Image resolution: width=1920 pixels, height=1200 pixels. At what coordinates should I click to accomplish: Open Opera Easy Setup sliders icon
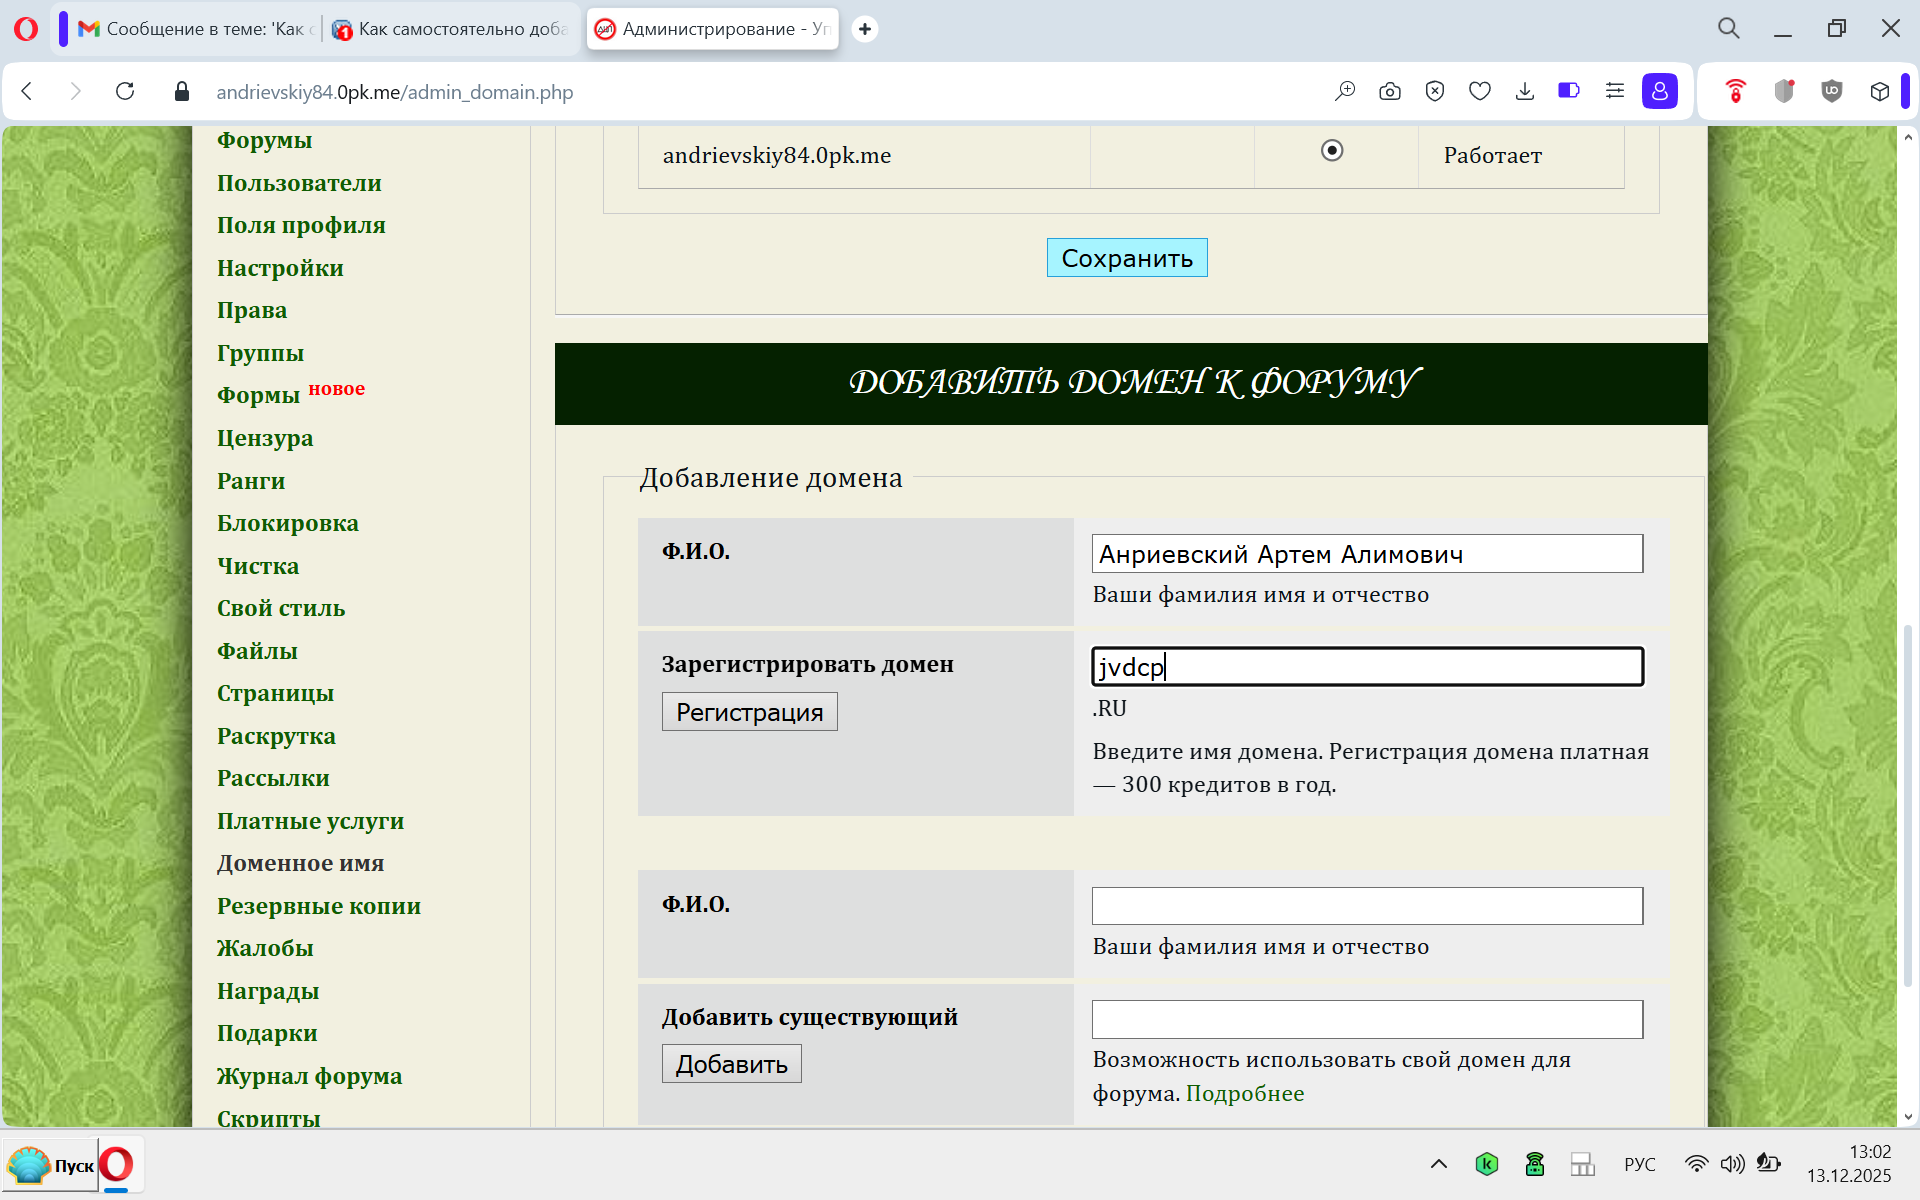click(1615, 92)
